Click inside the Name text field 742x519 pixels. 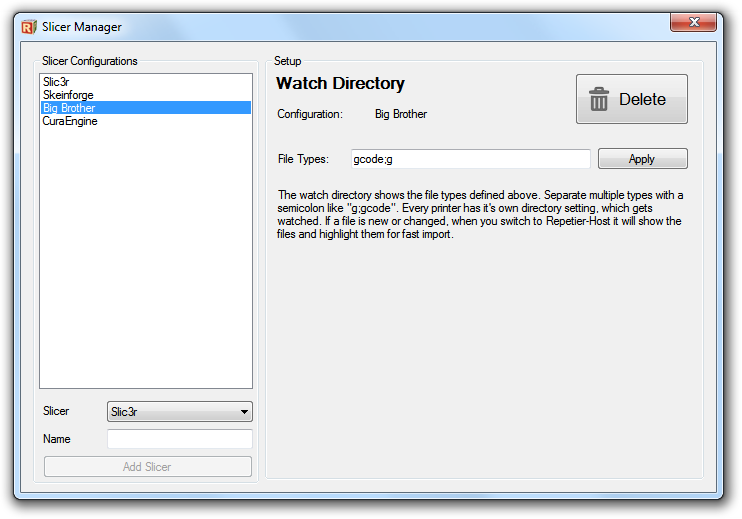179,439
